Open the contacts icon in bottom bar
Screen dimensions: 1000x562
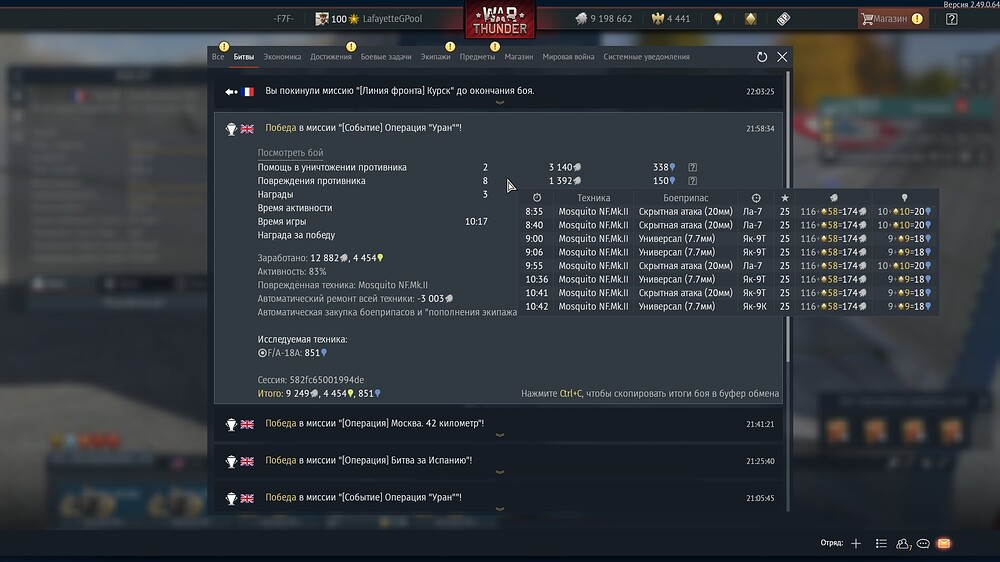click(903, 544)
